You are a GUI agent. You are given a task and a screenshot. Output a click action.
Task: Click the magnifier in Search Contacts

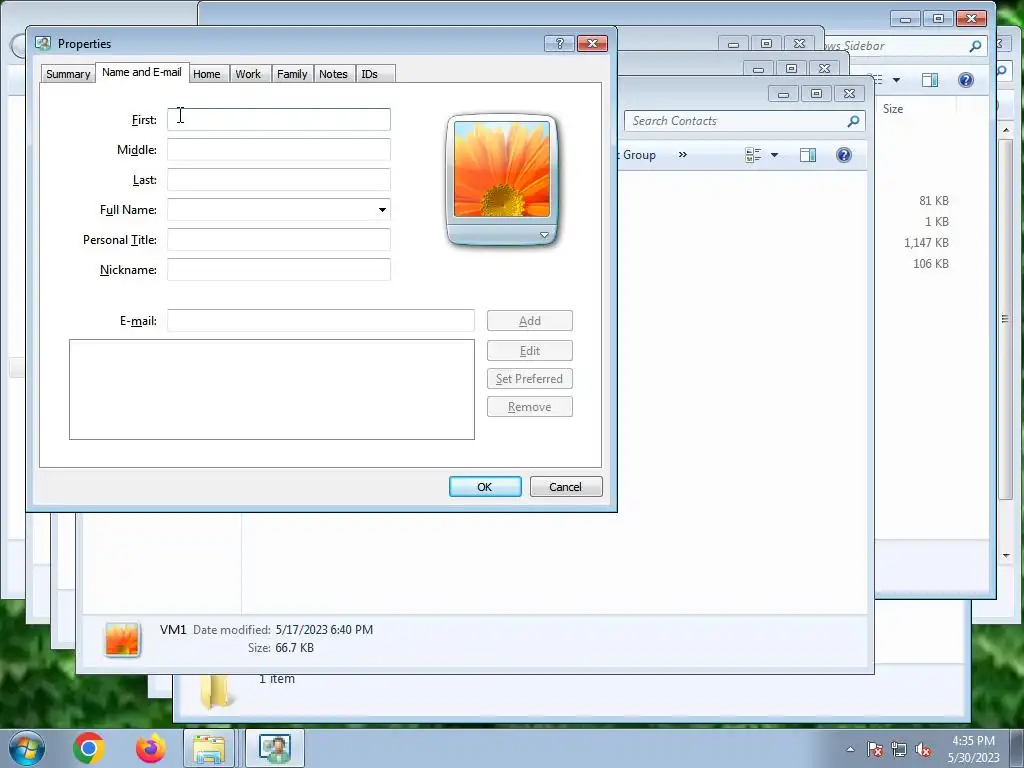(x=853, y=121)
